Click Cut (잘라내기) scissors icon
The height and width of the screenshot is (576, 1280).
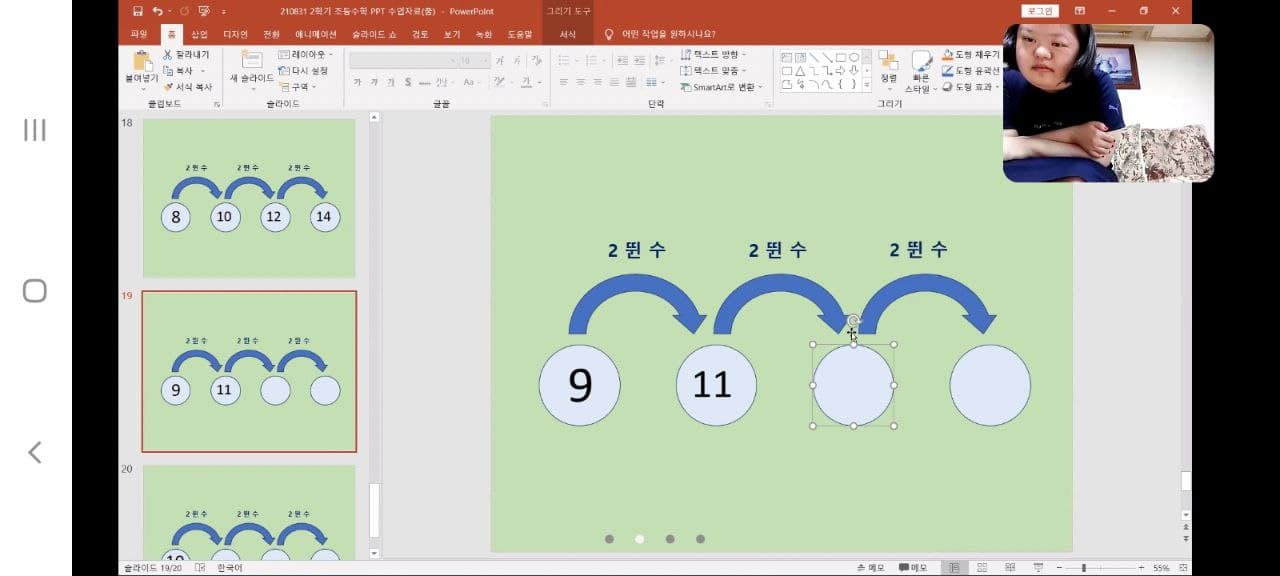point(168,55)
